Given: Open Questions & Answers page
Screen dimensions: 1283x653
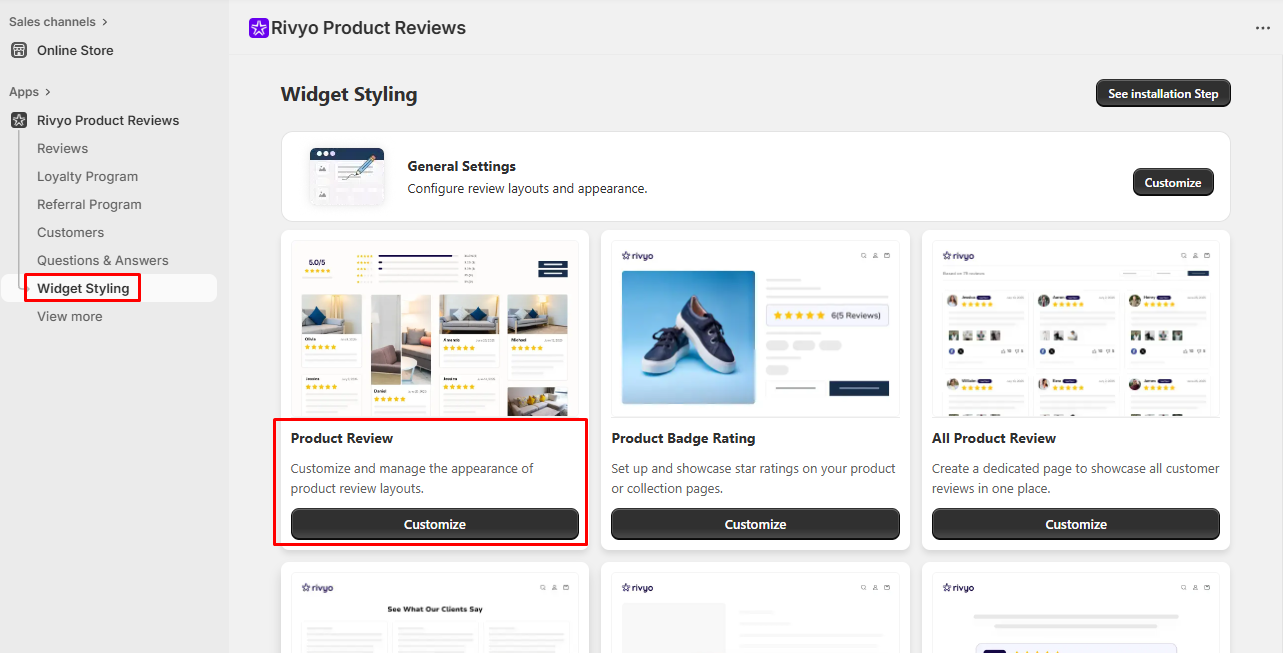Looking at the screenshot, I should pos(103,260).
